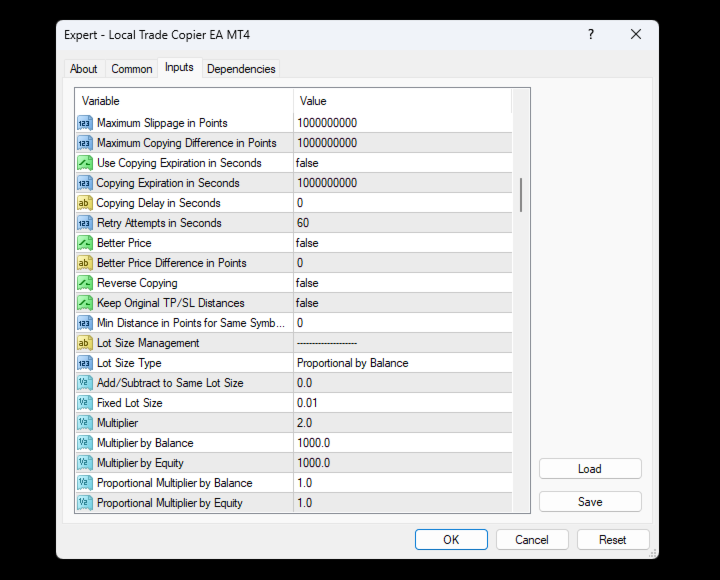Click the double icon beside Fixed Lot Size
The width and height of the screenshot is (720, 580).
tap(84, 403)
